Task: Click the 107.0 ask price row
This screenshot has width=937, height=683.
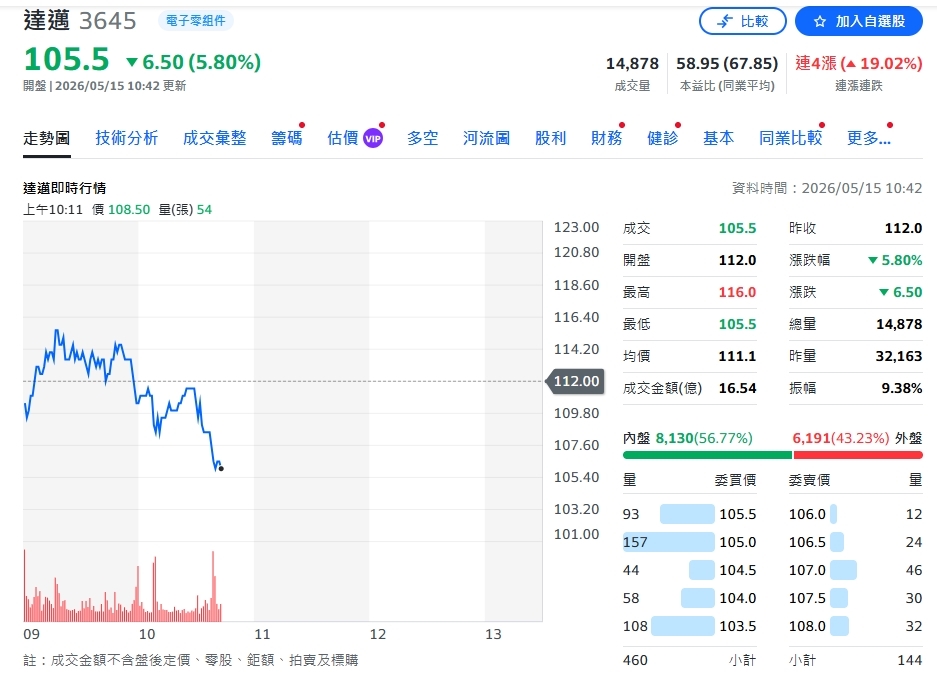Action: coord(855,570)
